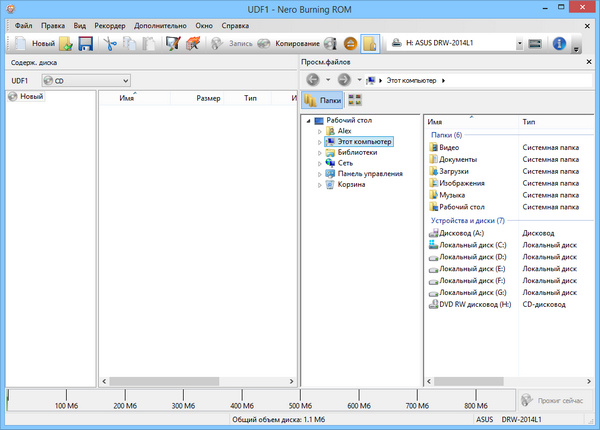
Task: Switch file browser to thumbnails view icon
Action: pyautogui.click(x=355, y=100)
